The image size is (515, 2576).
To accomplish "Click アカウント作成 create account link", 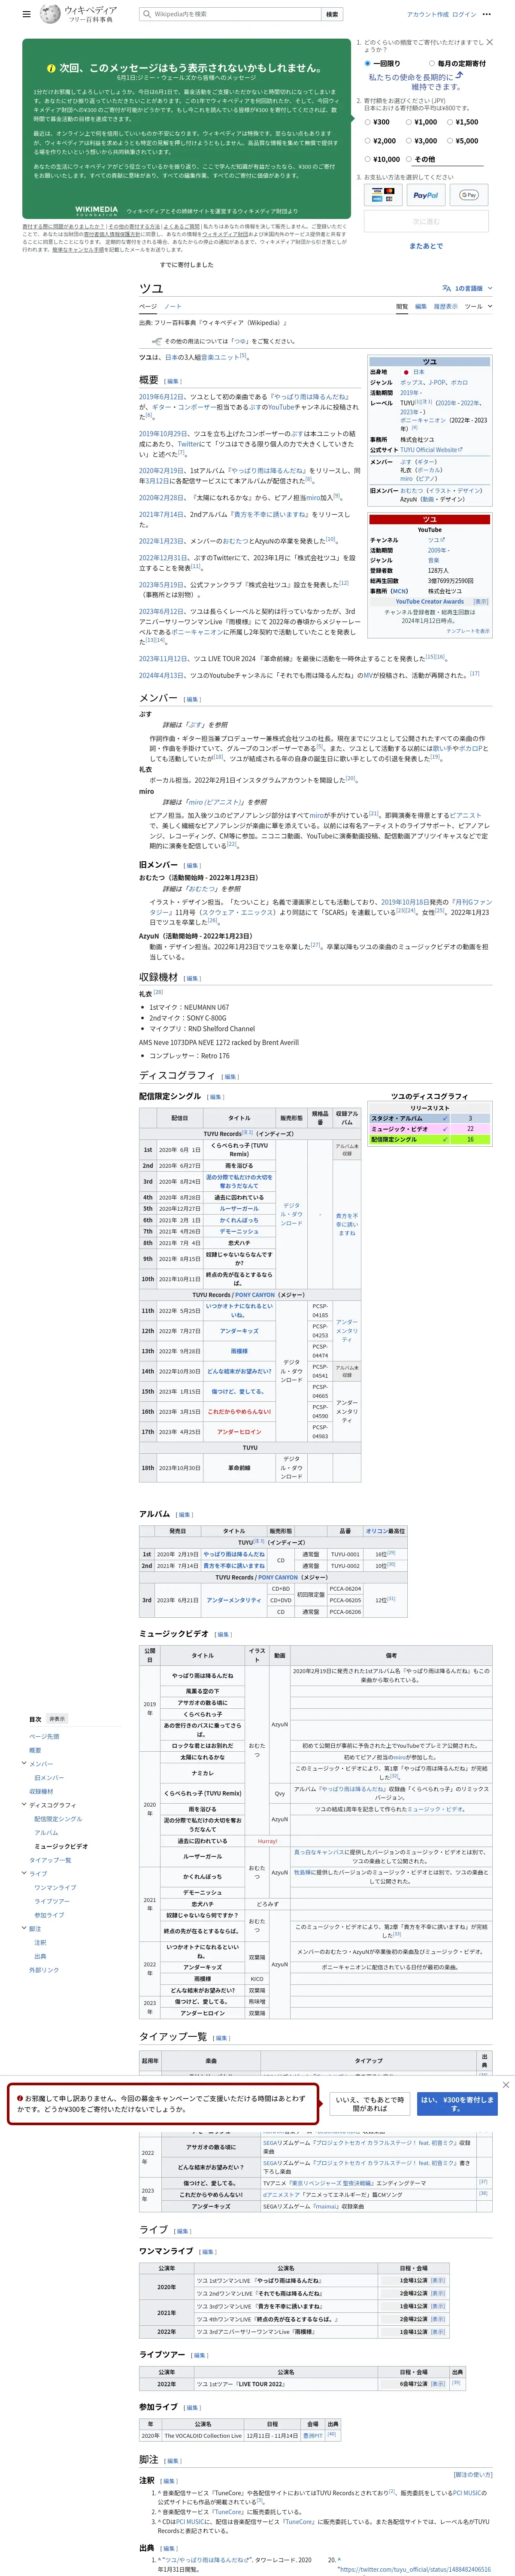I will [427, 15].
